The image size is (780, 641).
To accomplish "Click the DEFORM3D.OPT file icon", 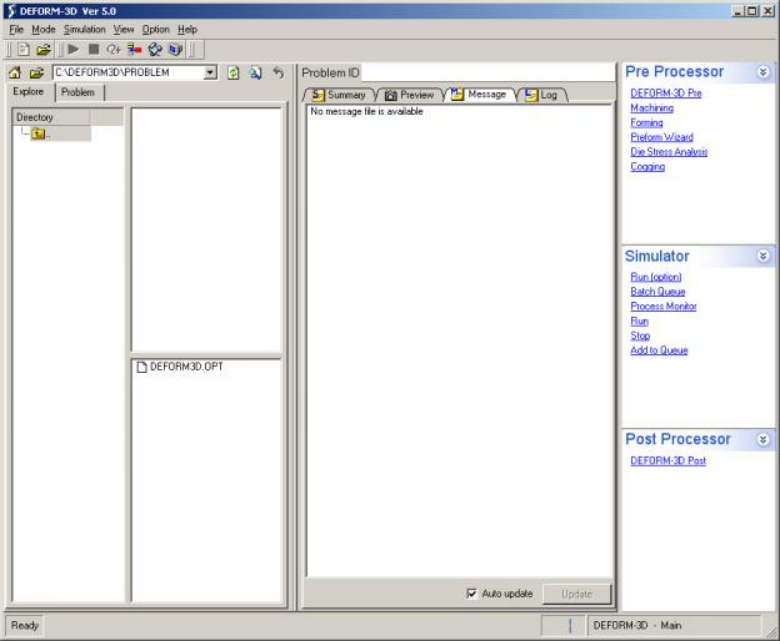I will pyautogui.click(x=142, y=367).
